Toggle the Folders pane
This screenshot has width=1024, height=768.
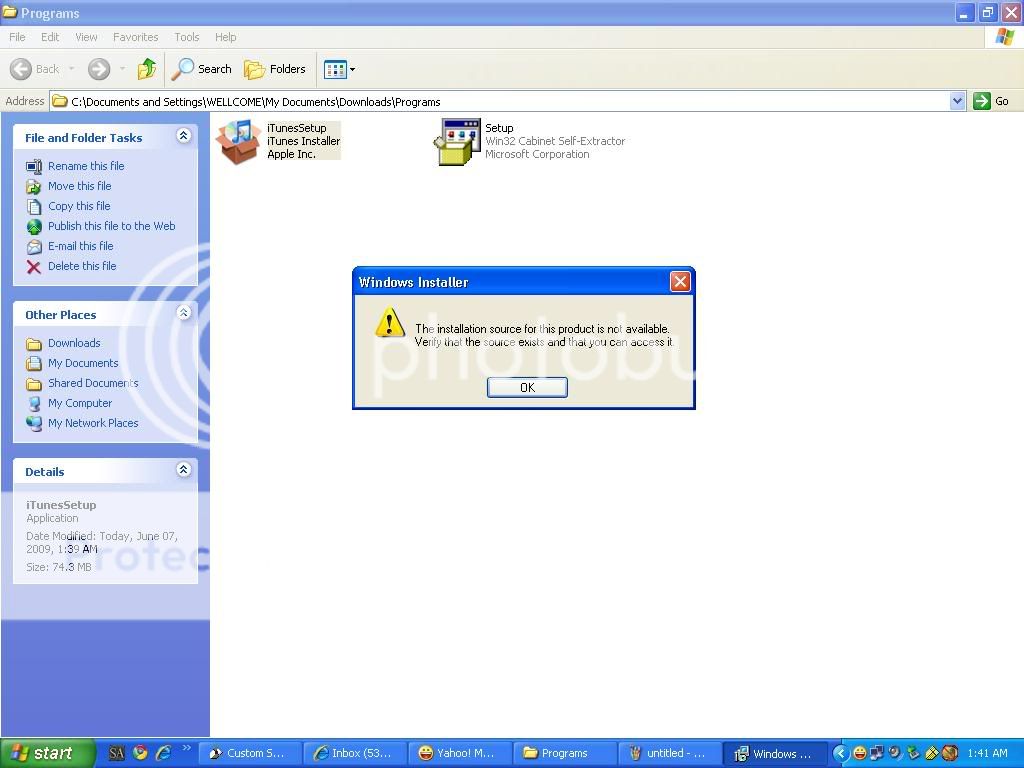274,69
